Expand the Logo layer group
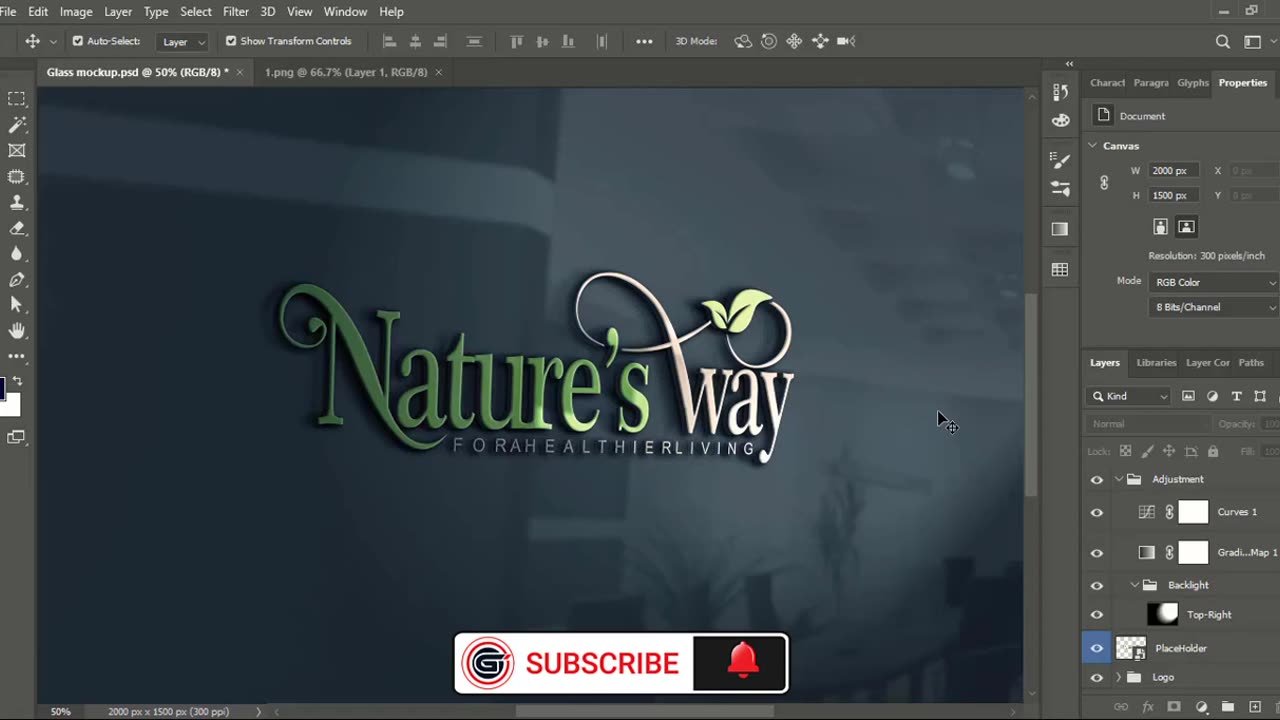The width and height of the screenshot is (1280, 720). coord(1119,677)
